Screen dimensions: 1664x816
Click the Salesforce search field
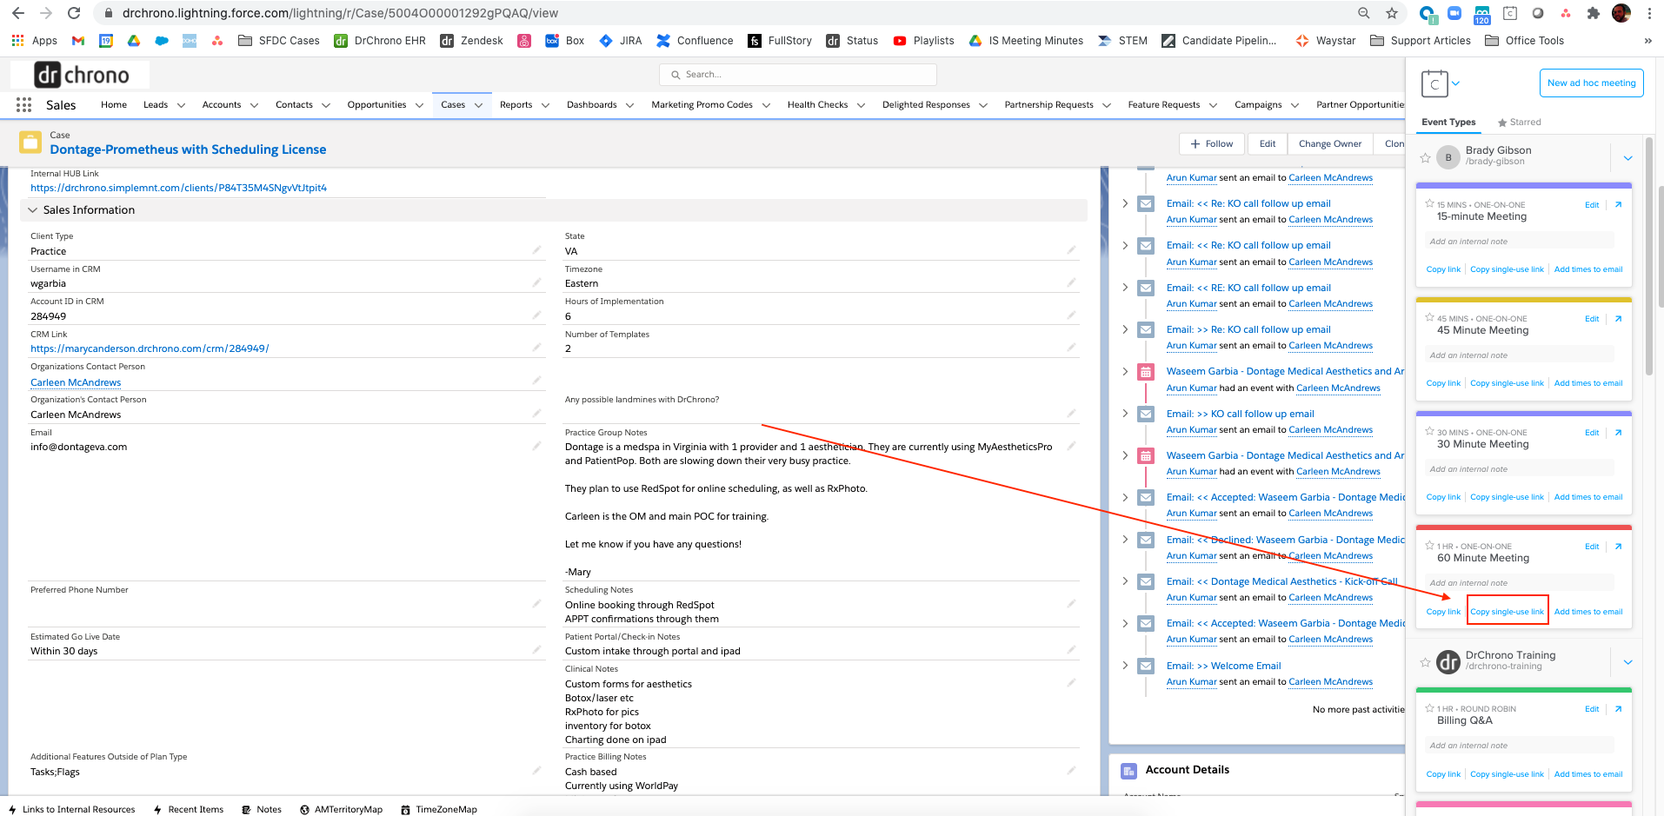point(798,74)
